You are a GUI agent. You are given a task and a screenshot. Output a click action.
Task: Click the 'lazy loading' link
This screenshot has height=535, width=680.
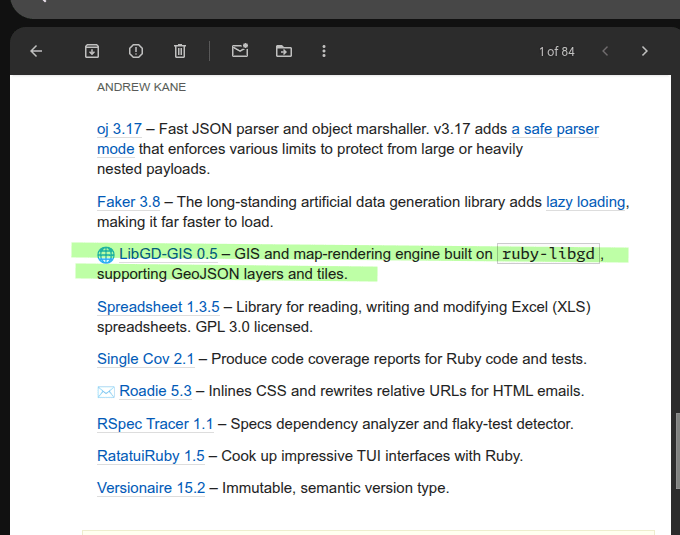pyautogui.click(x=585, y=202)
